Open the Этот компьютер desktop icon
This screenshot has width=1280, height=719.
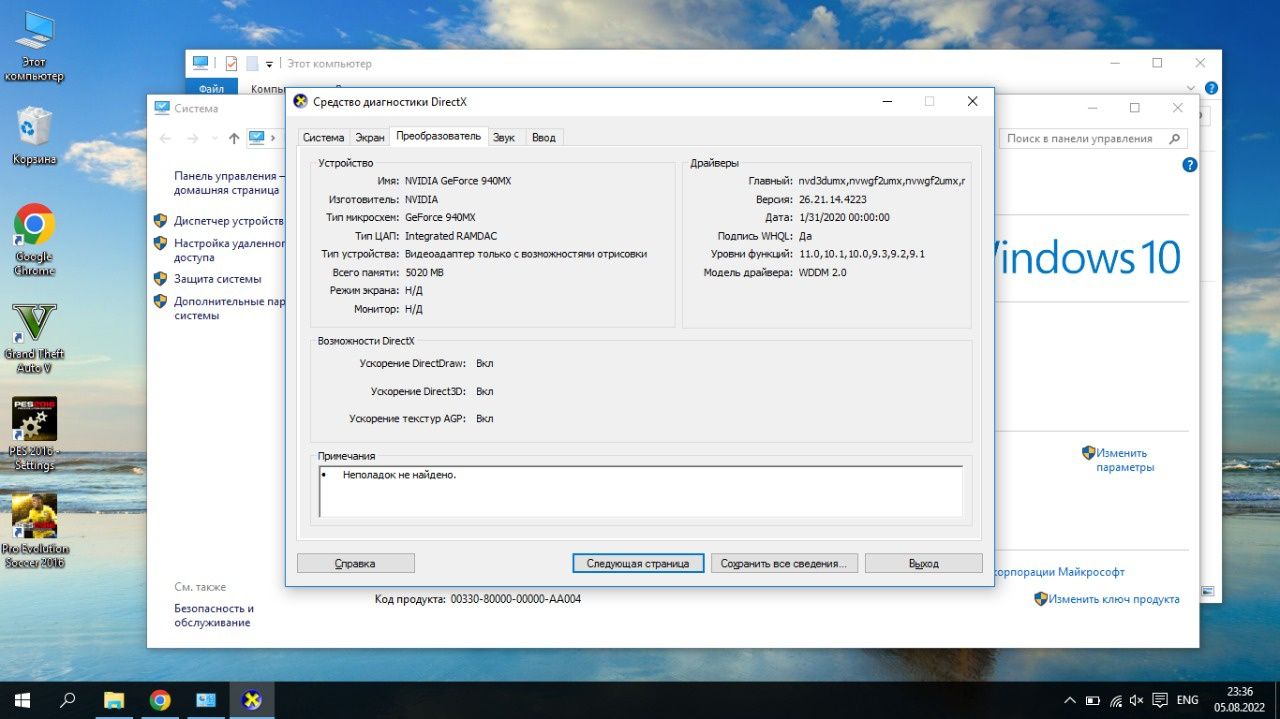[34, 47]
